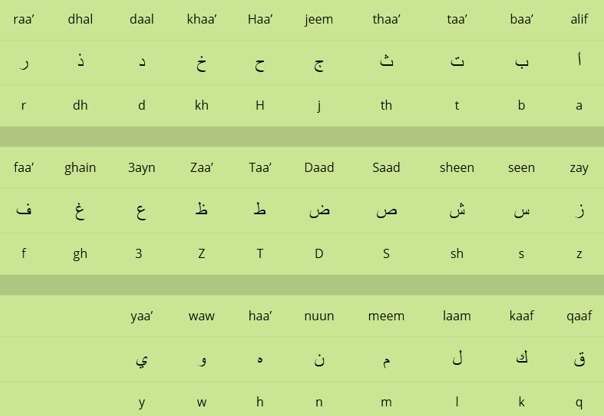
Task: Click the Arabic glyph for raa'
Action: pos(24,64)
